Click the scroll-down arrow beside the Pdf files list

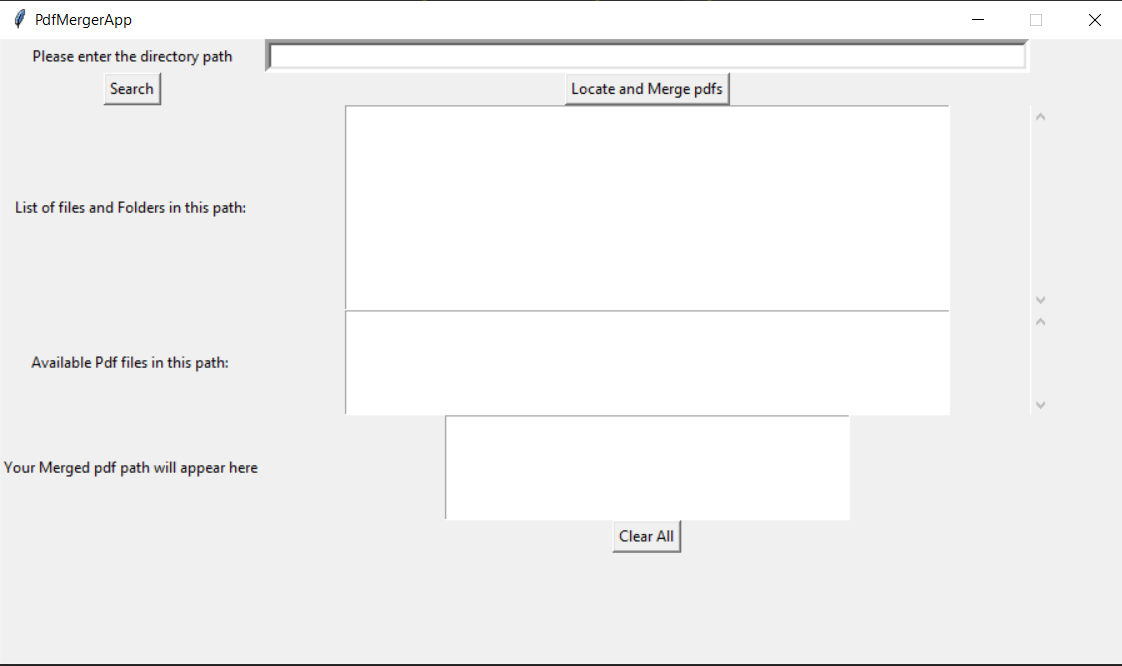1040,404
